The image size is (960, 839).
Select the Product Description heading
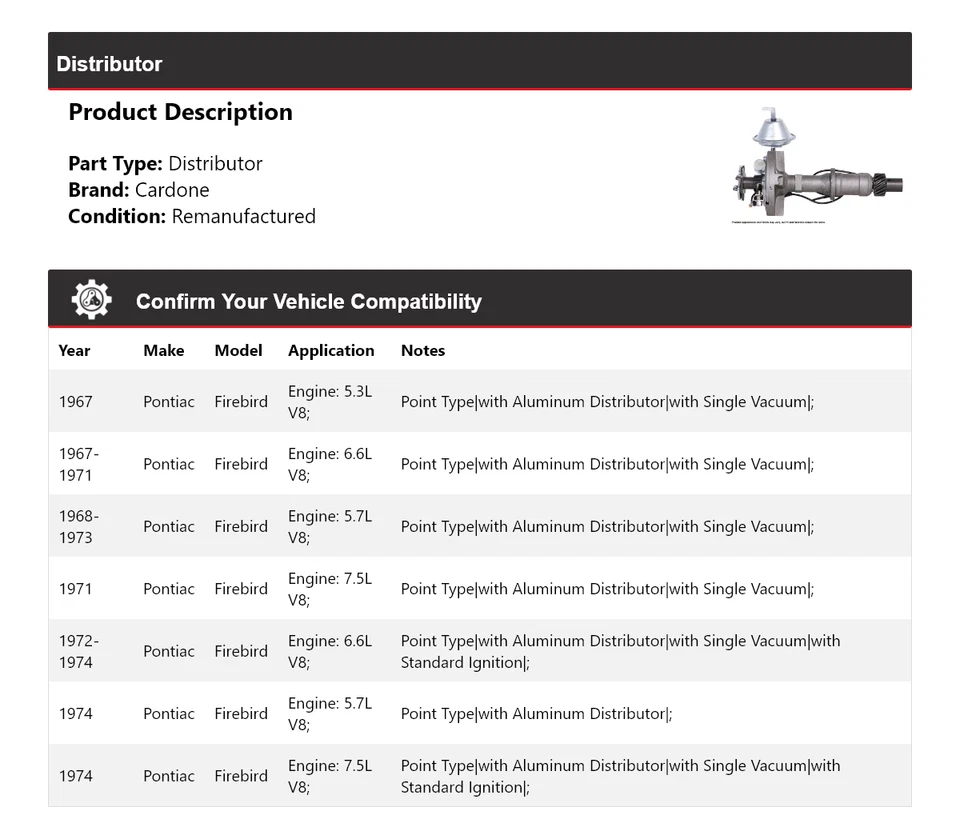(180, 112)
